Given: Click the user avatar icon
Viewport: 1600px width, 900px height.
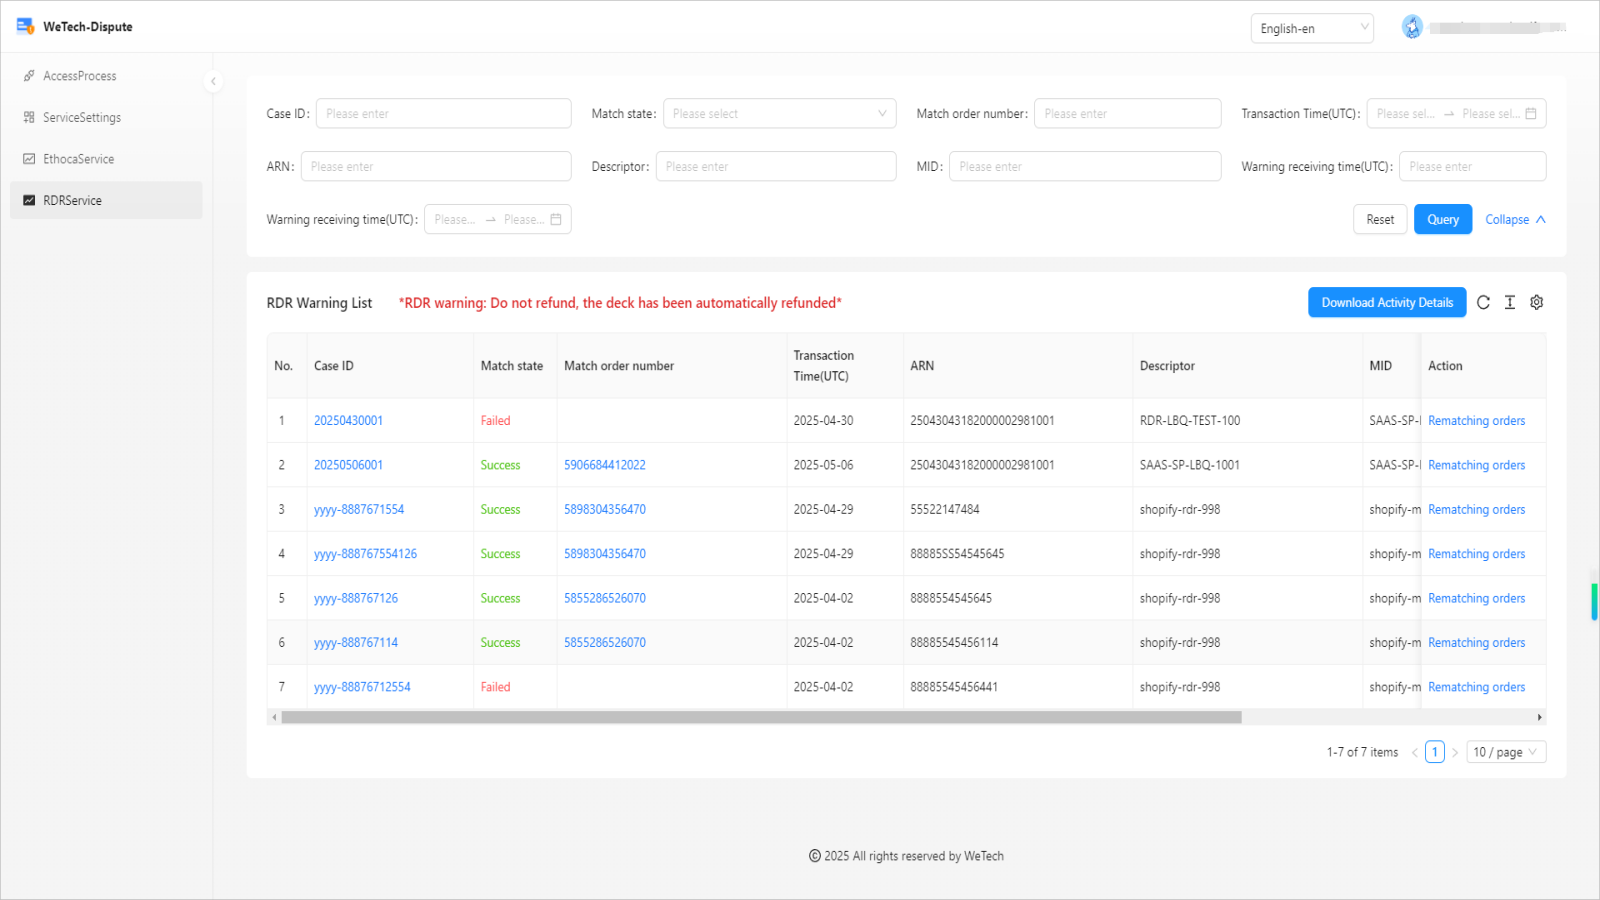Looking at the screenshot, I should coord(1412,28).
